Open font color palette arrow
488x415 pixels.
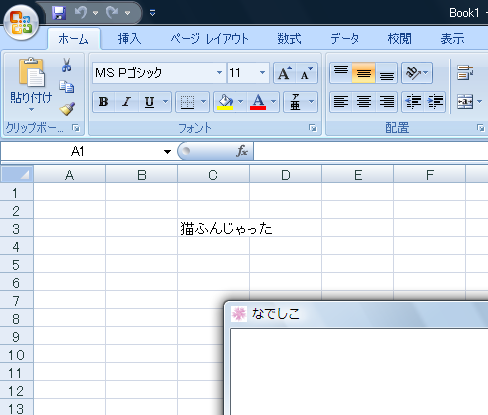274,102
